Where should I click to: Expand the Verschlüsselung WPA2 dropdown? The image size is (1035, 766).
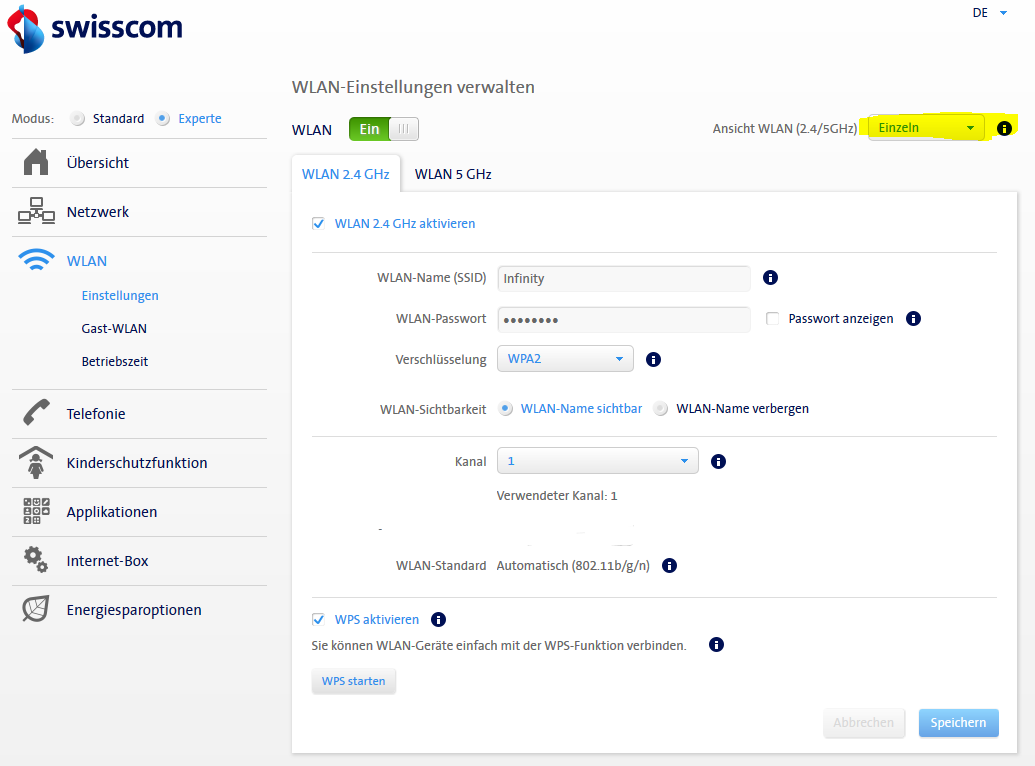[565, 358]
